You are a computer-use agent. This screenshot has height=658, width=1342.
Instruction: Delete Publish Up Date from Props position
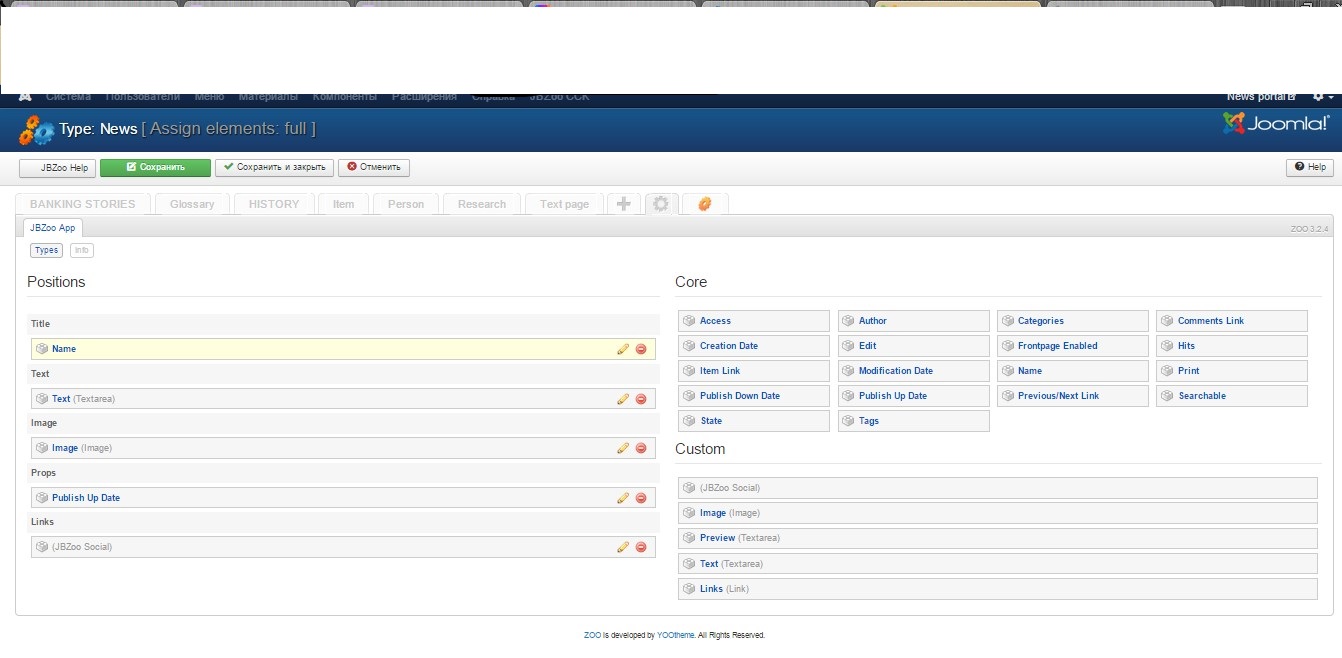tap(641, 498)
